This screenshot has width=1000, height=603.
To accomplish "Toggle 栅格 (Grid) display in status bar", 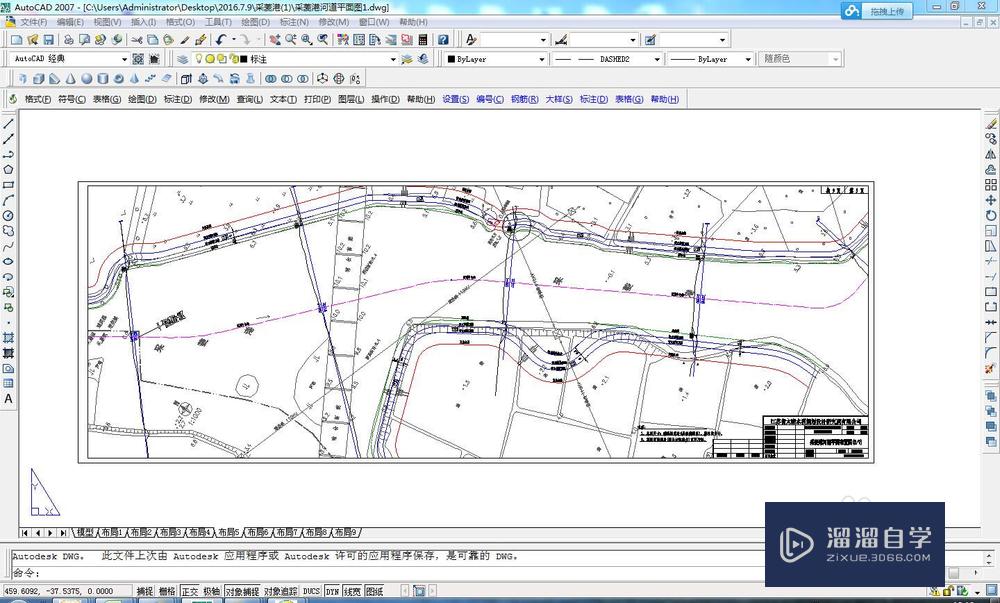I will point(167,592).
